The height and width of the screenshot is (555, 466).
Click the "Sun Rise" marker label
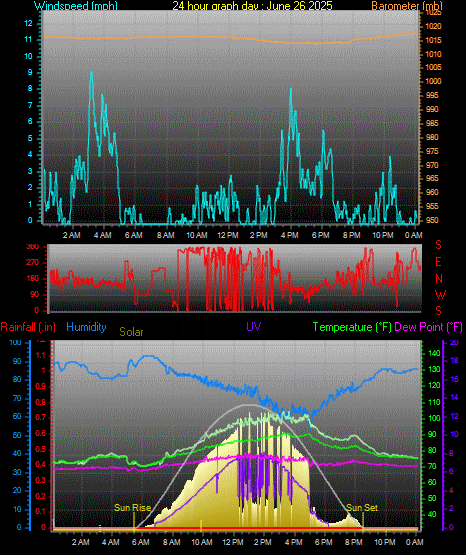click(133, 508)
